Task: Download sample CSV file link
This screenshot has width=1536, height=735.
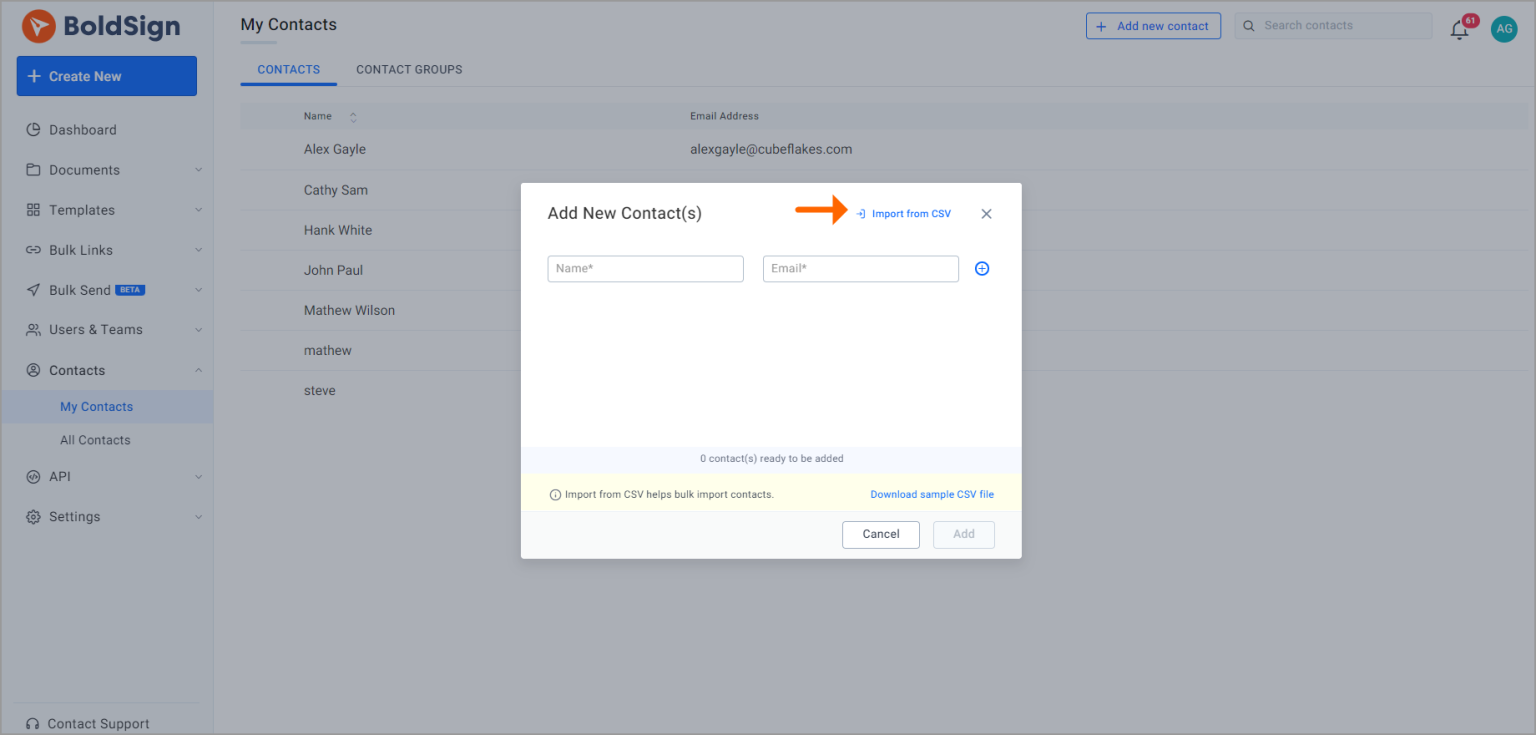Action: click(x=931, y=495)
